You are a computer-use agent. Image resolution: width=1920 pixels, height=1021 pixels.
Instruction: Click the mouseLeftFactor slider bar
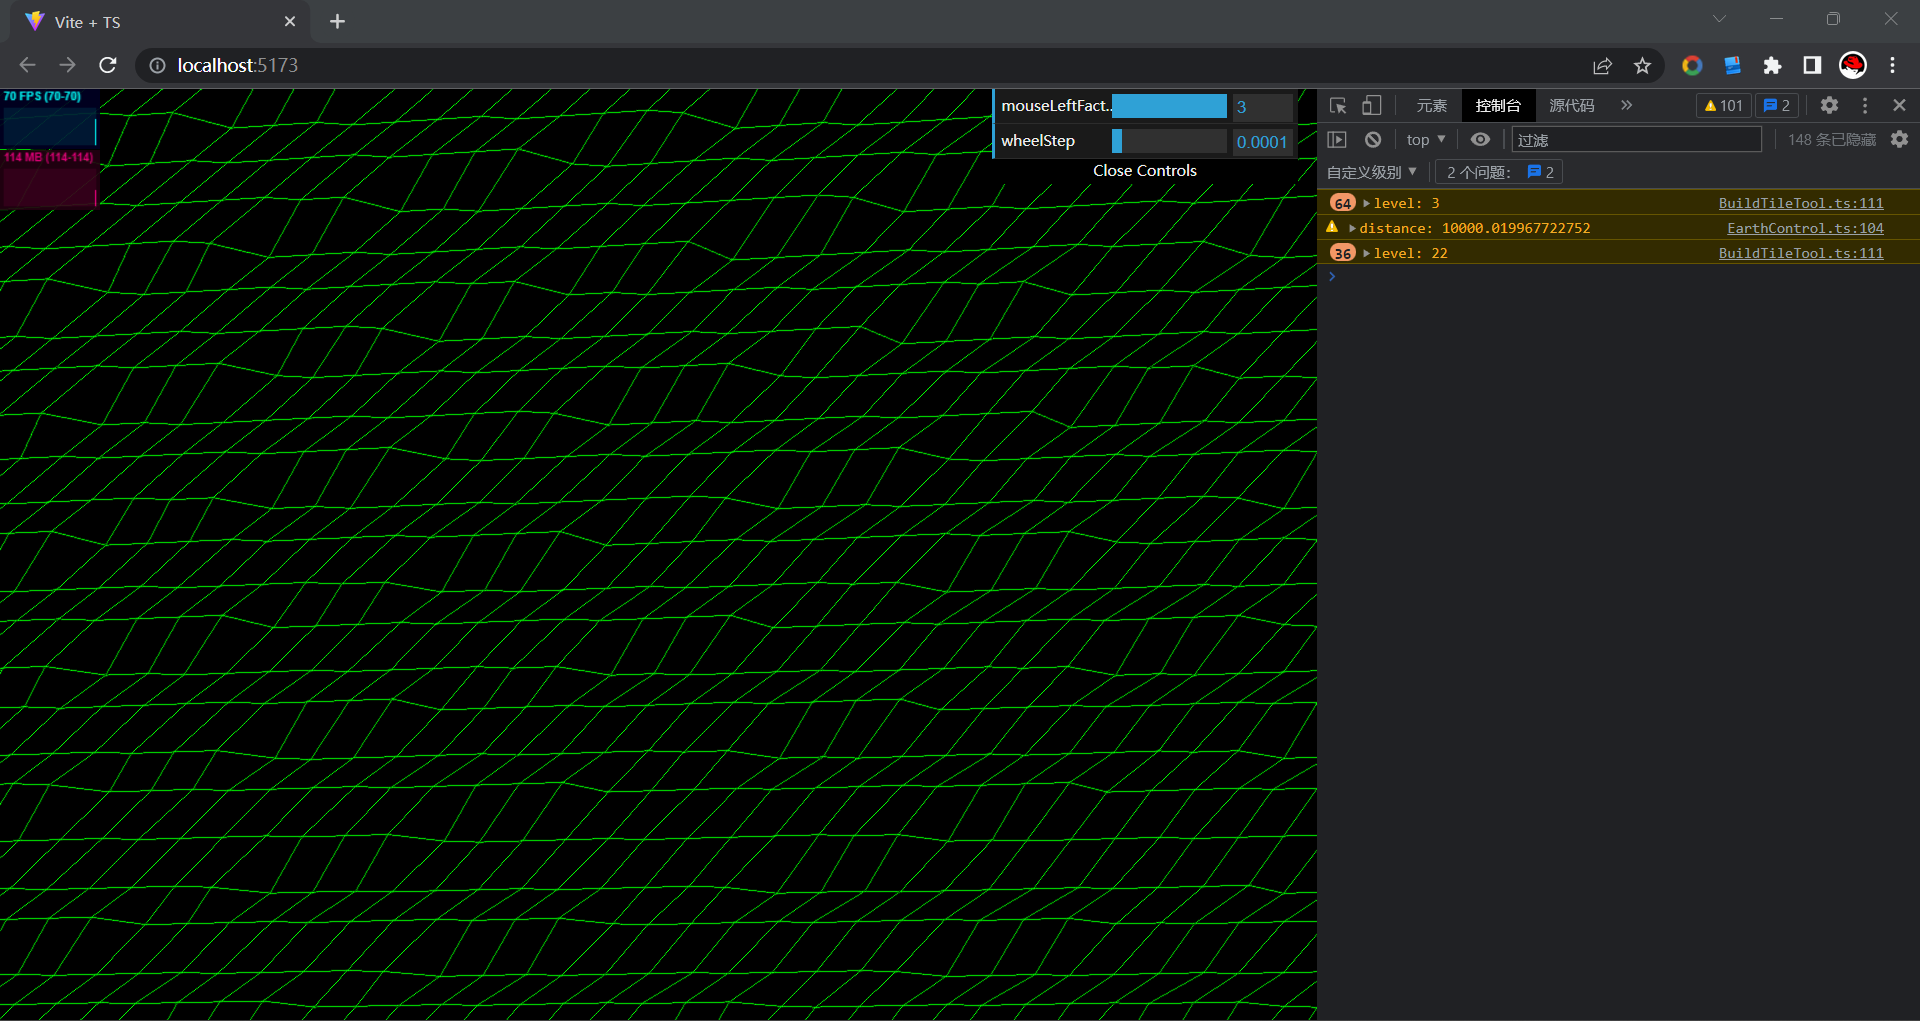1169,106
